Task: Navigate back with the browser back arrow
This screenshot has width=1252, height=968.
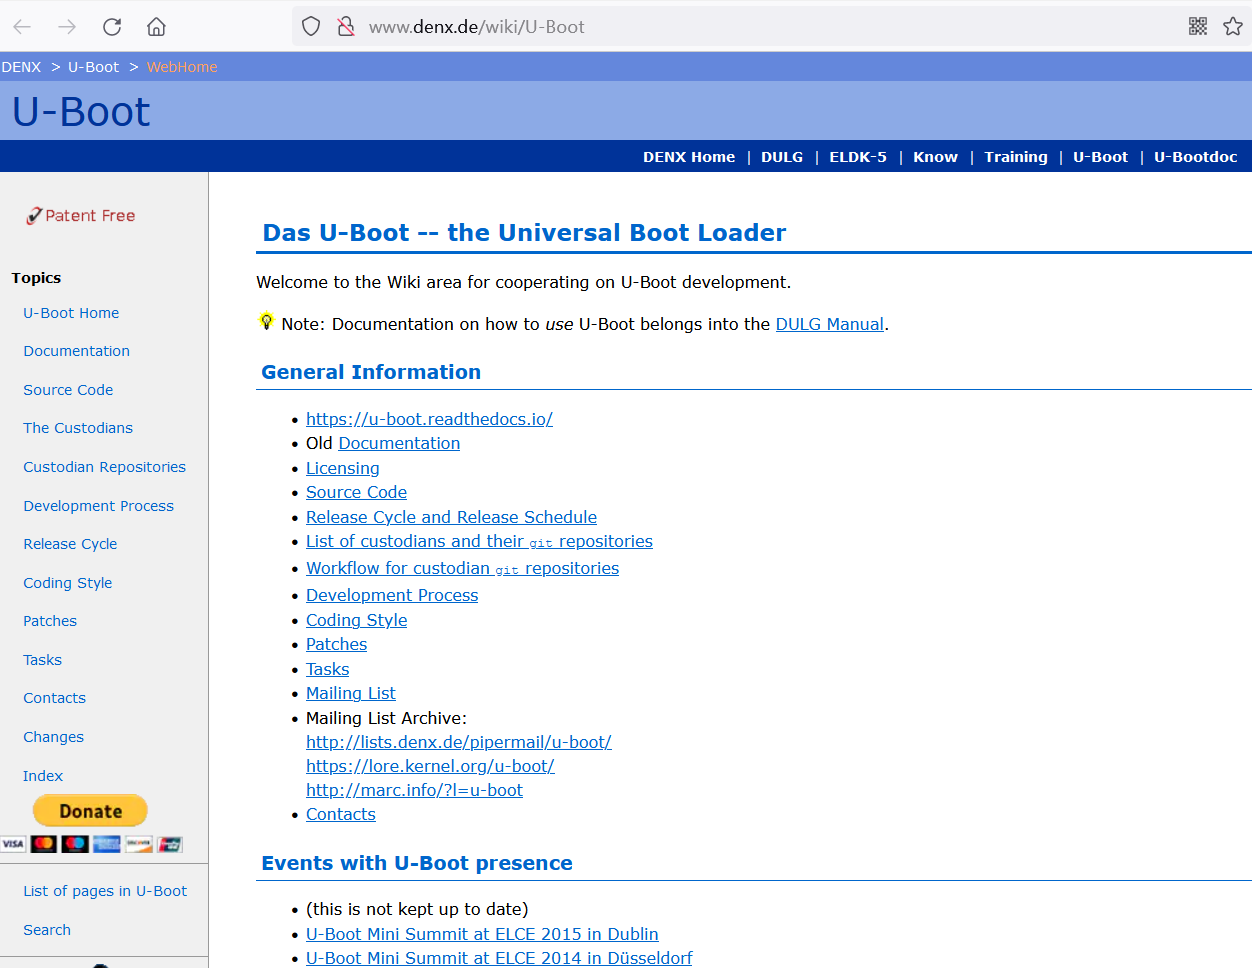Action: [21, 26]
